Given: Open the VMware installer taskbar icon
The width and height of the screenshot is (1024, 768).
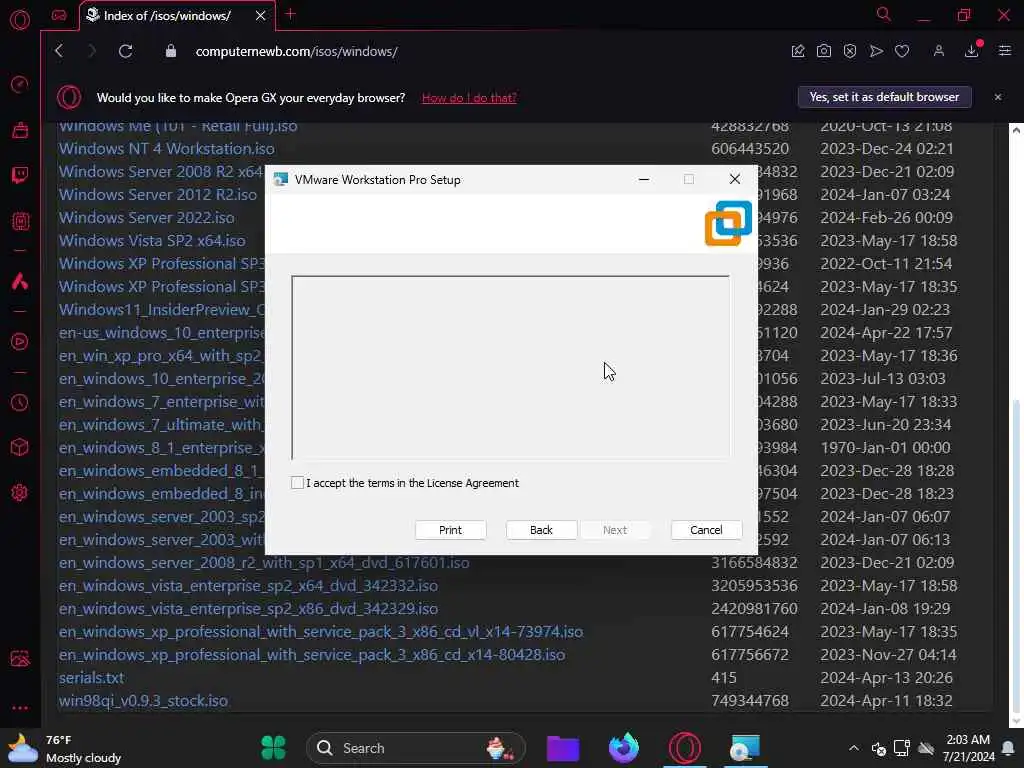Looking at the screenshot, I should (x=745, y=748).
